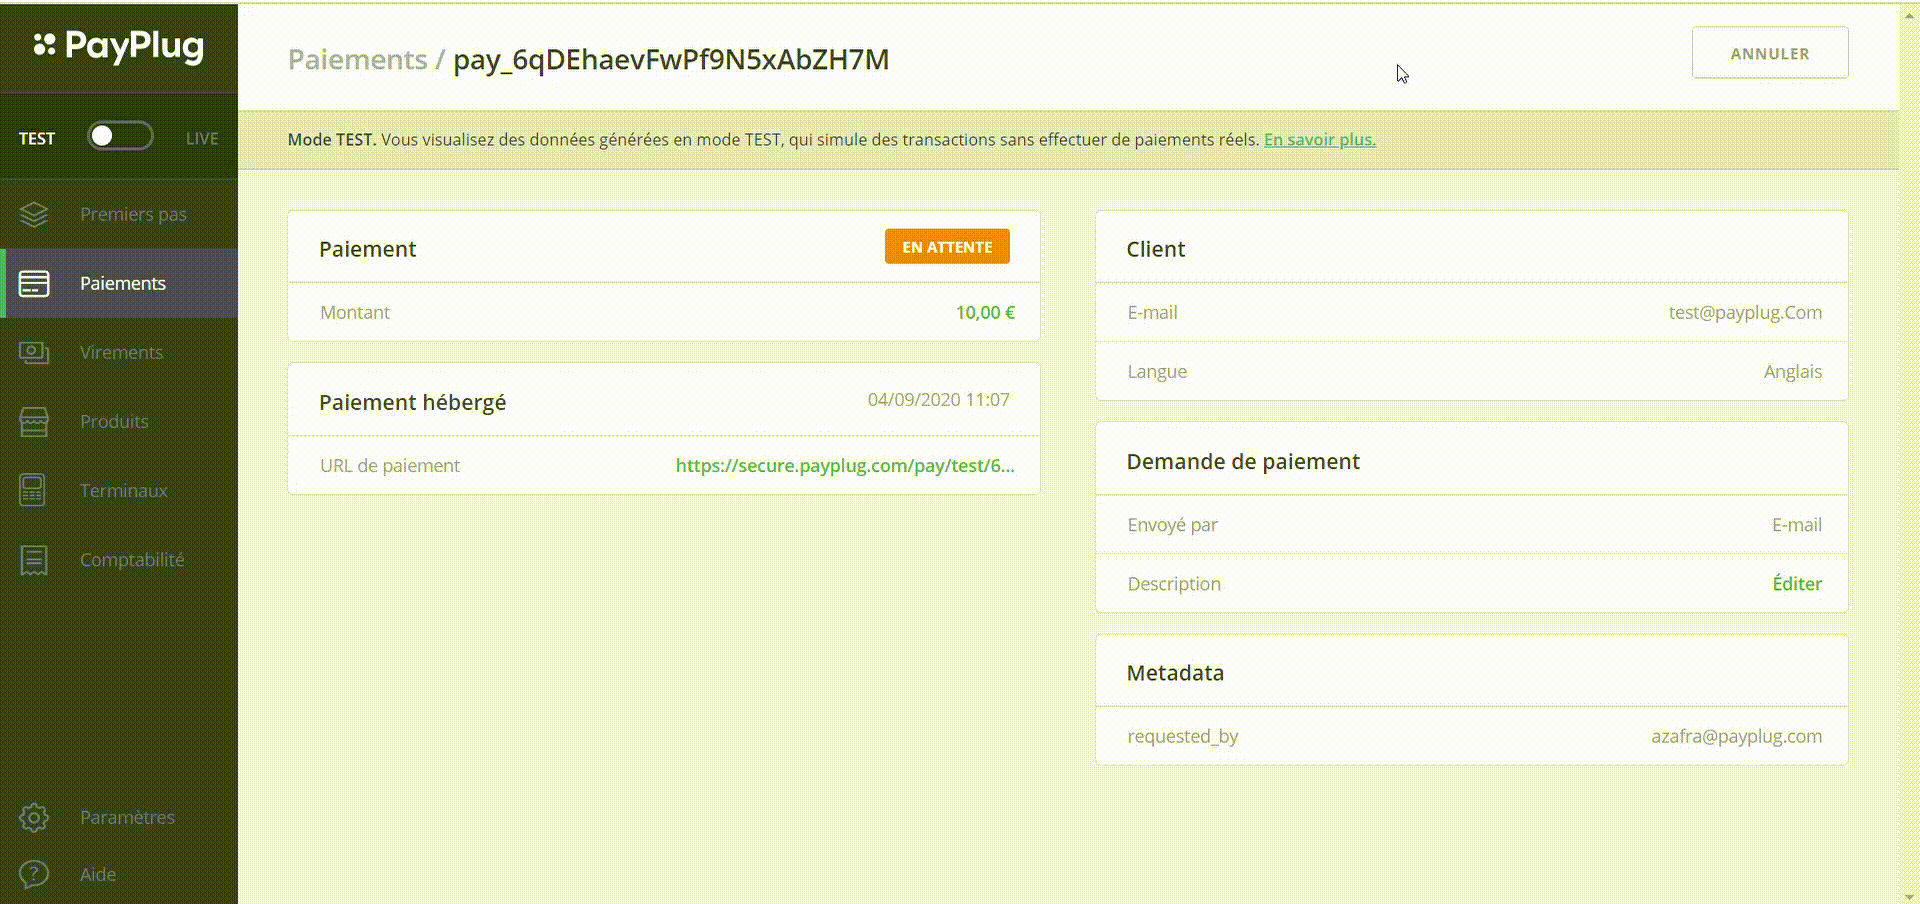
Task: Click the Terminaux device icon
Action: (x=33, y=490)
